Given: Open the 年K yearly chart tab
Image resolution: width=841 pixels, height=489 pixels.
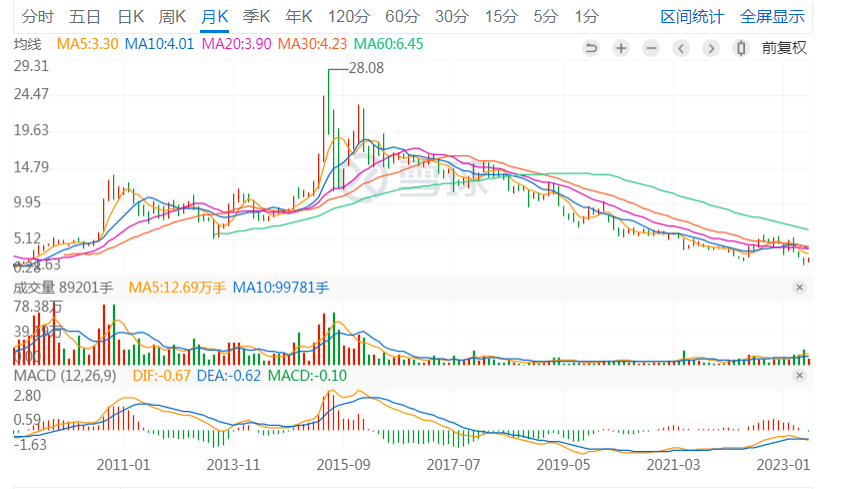Looking at the screenshot, I should (298, 16).
